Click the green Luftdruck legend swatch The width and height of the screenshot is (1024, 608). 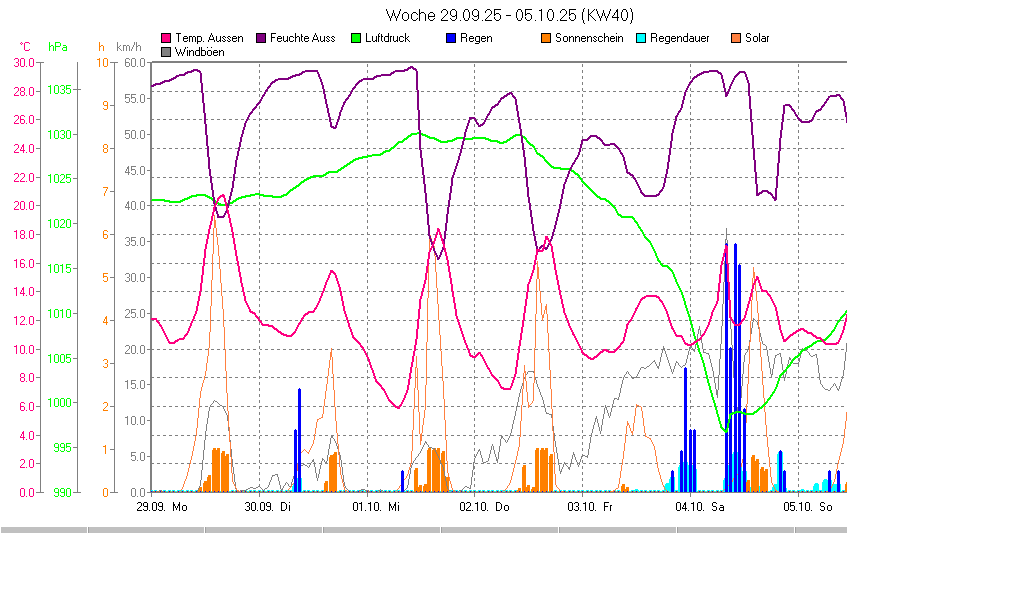click(353, 38)
